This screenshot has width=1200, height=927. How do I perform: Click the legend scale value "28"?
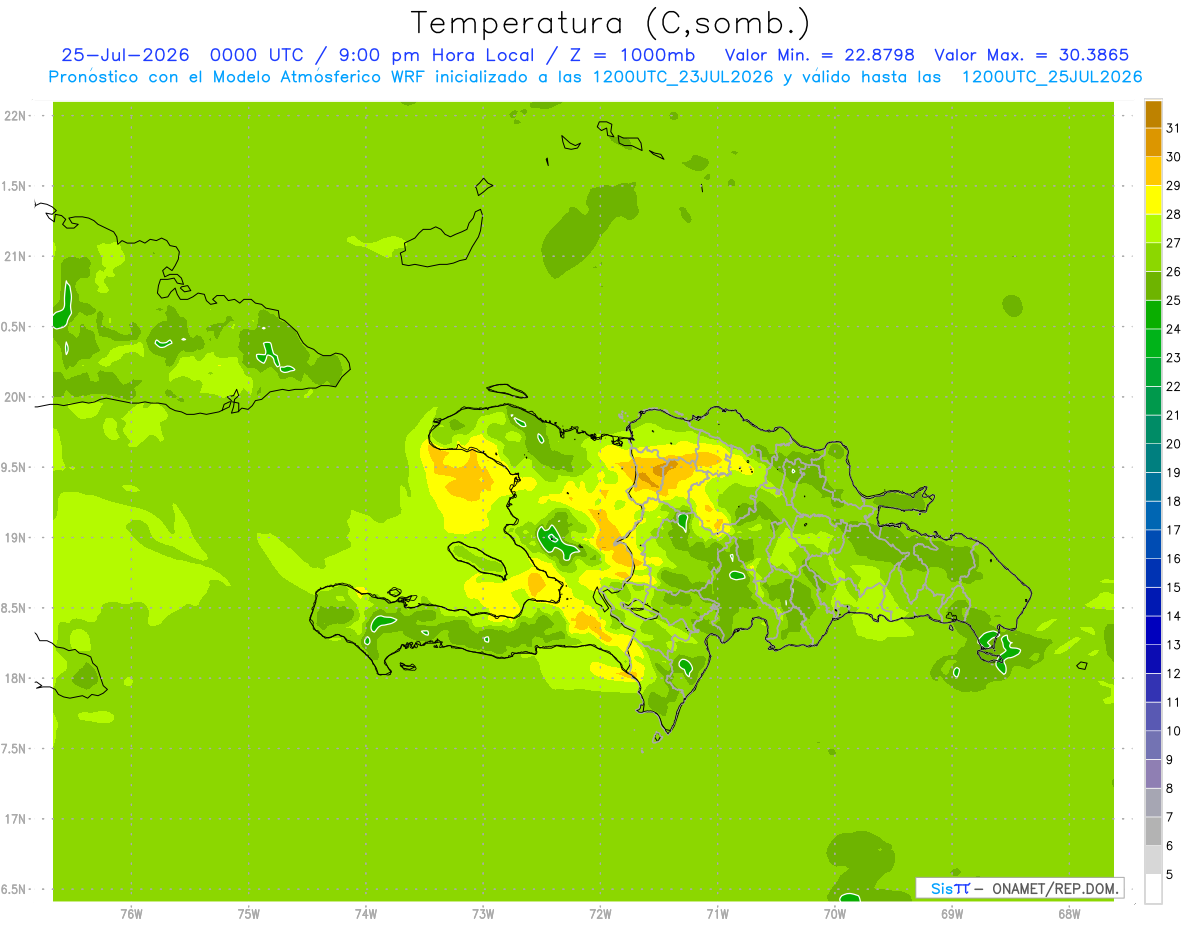pyautogui.click(x=1173, y=214)
